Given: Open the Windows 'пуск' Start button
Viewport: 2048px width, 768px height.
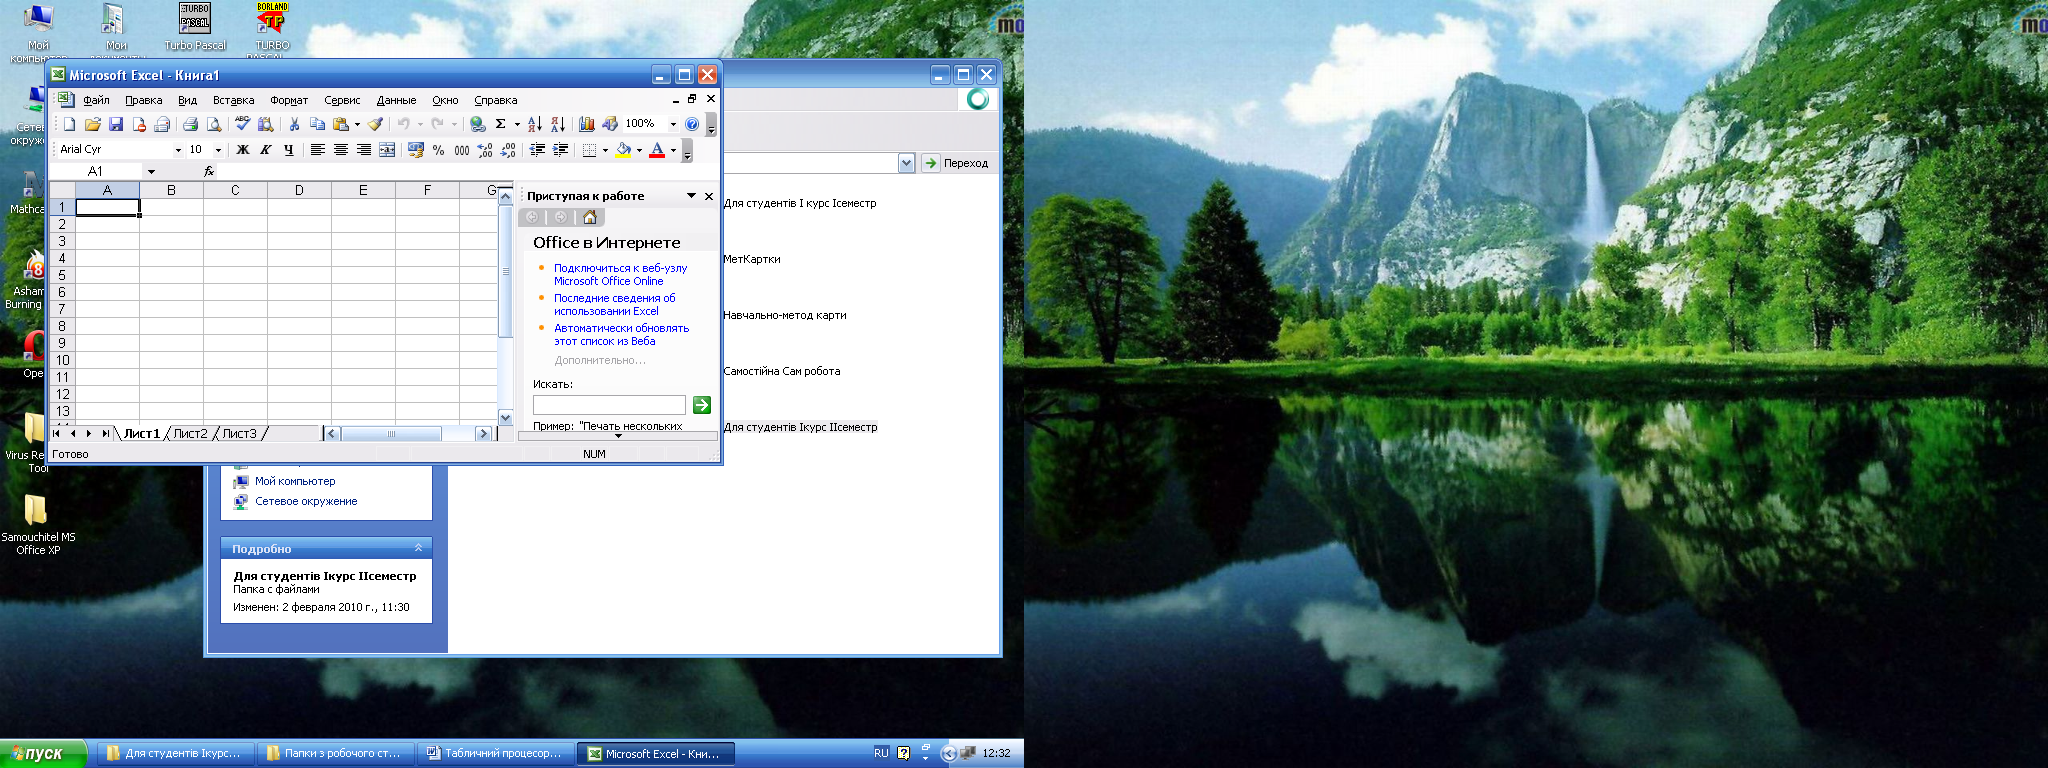Looking at the screenshot, I should [x=44, y=754].
